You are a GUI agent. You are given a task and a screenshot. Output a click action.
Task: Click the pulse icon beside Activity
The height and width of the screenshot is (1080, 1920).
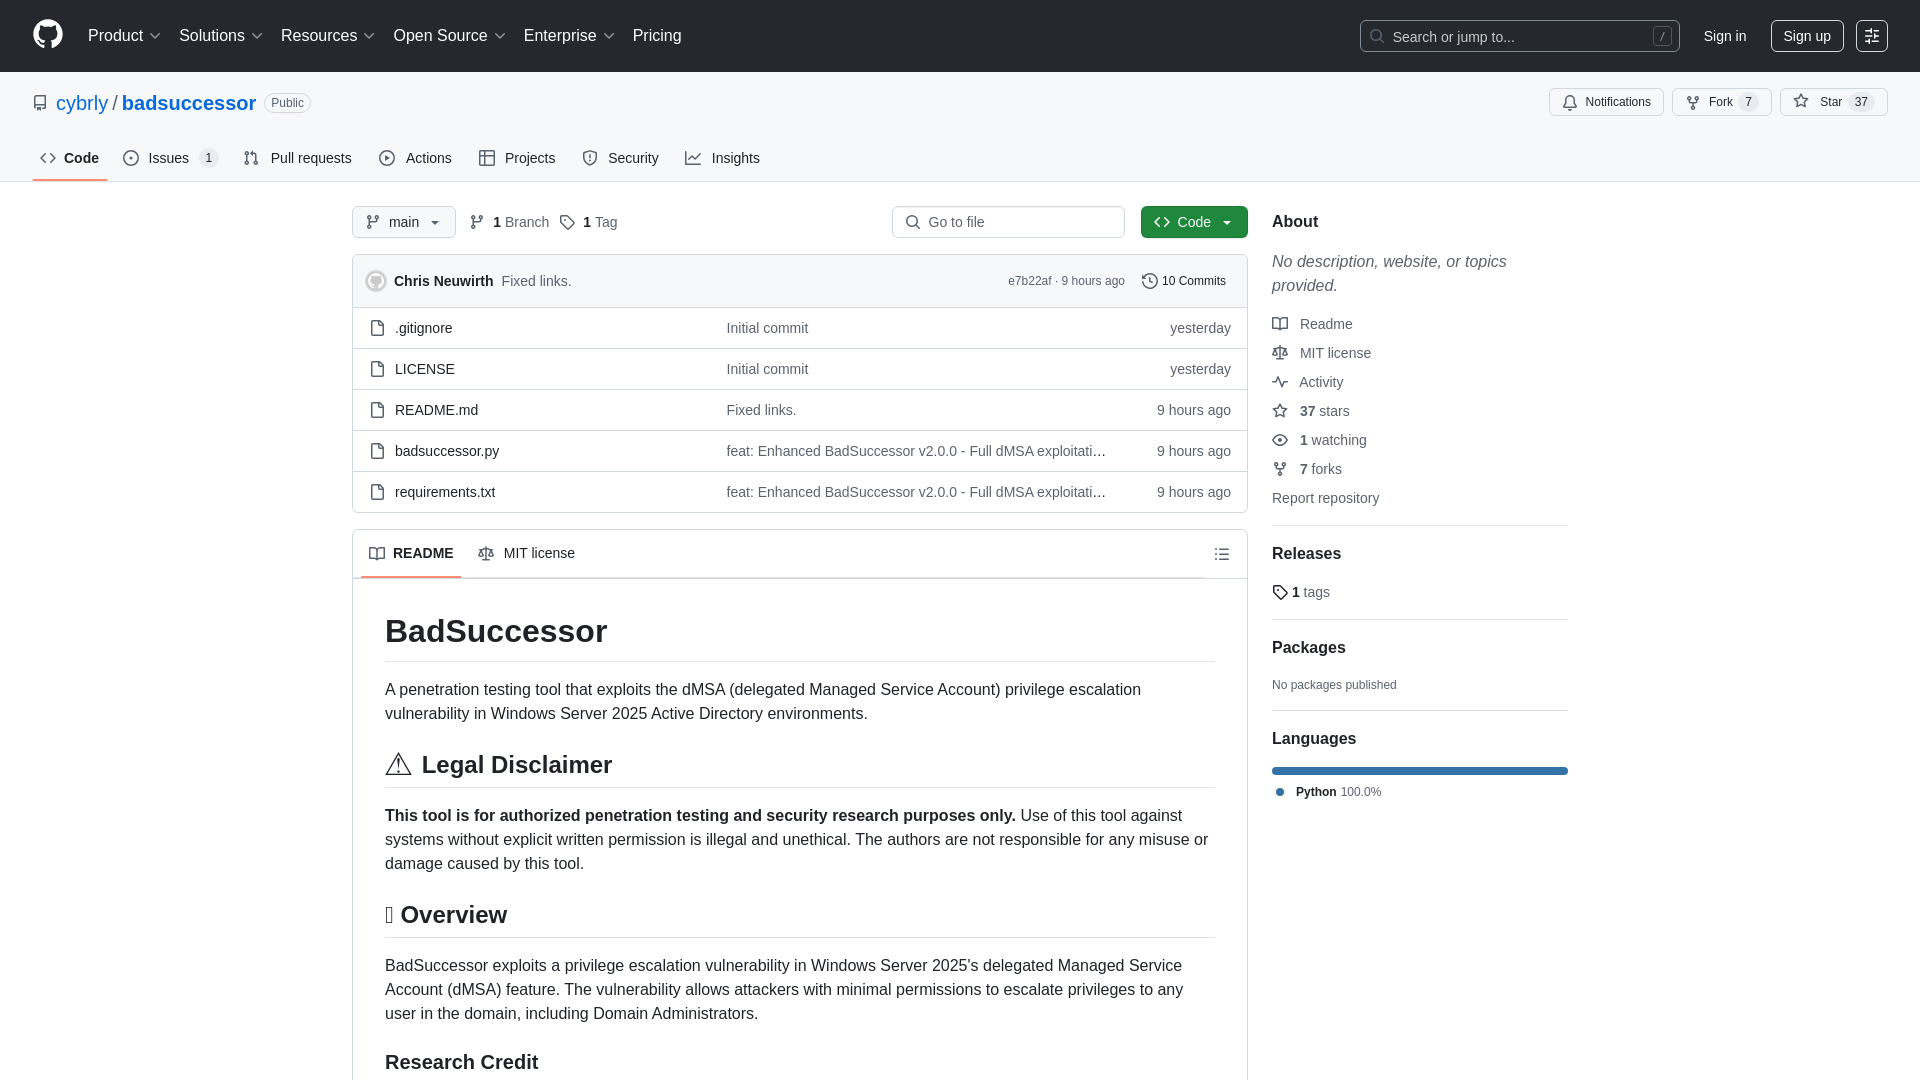click(x=1280, y=382)
